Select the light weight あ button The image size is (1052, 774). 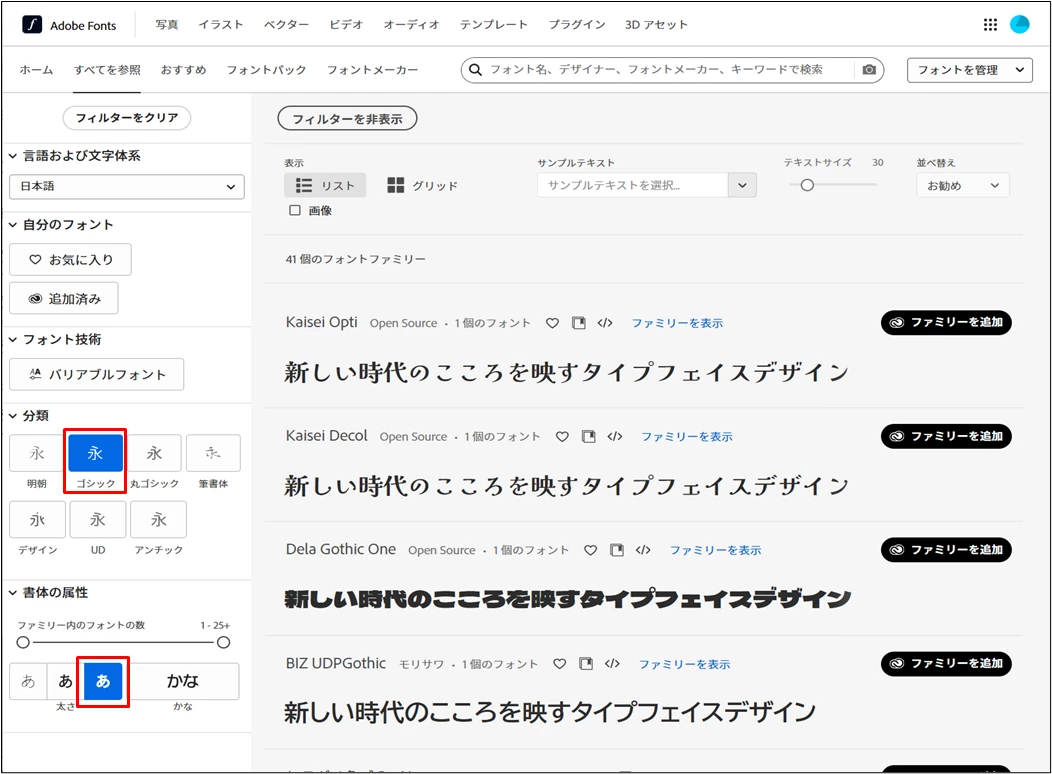pos(28,681)
